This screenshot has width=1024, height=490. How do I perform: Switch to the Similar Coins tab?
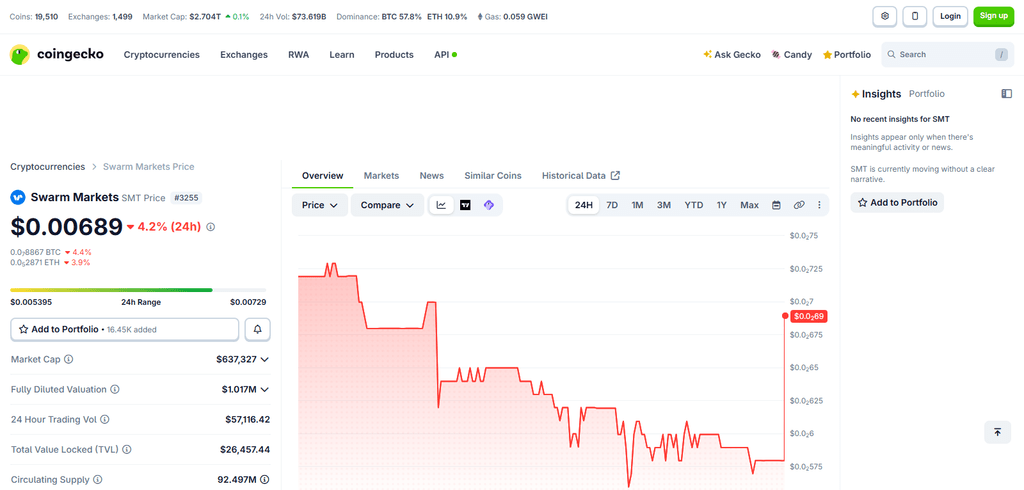(x=493, y=176)
